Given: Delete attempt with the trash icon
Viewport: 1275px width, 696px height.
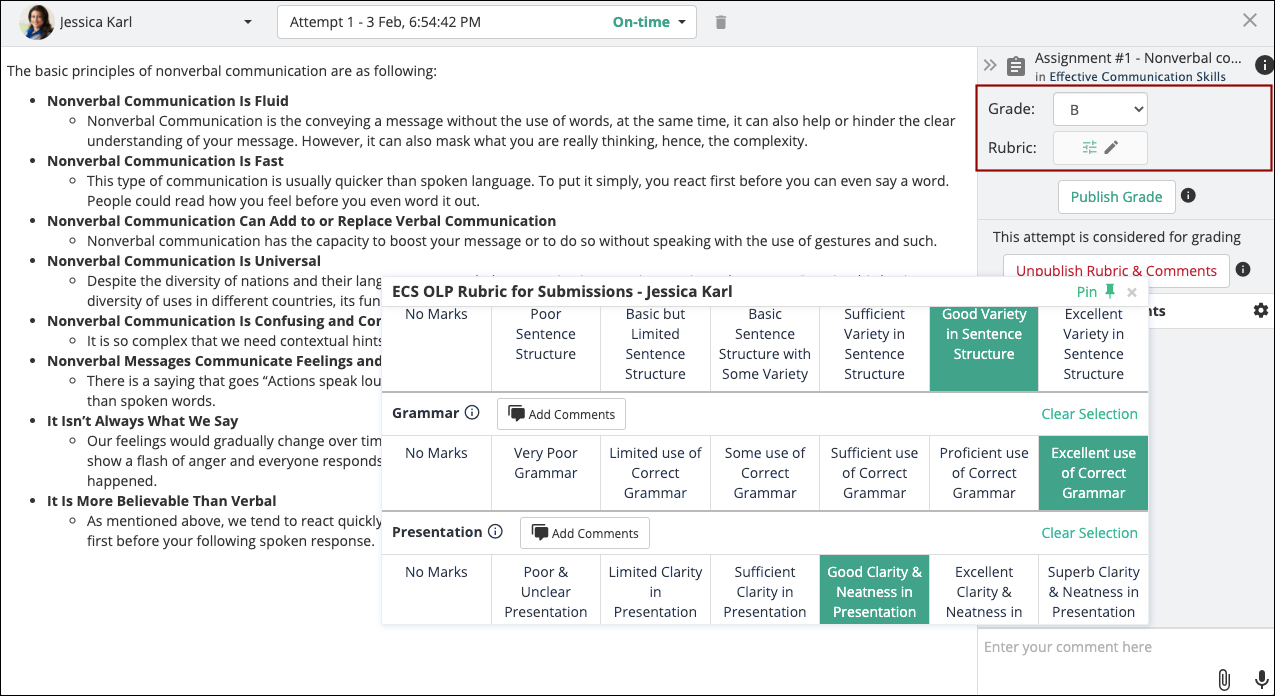Looking at the screenshot, I should tap(721, 22).
